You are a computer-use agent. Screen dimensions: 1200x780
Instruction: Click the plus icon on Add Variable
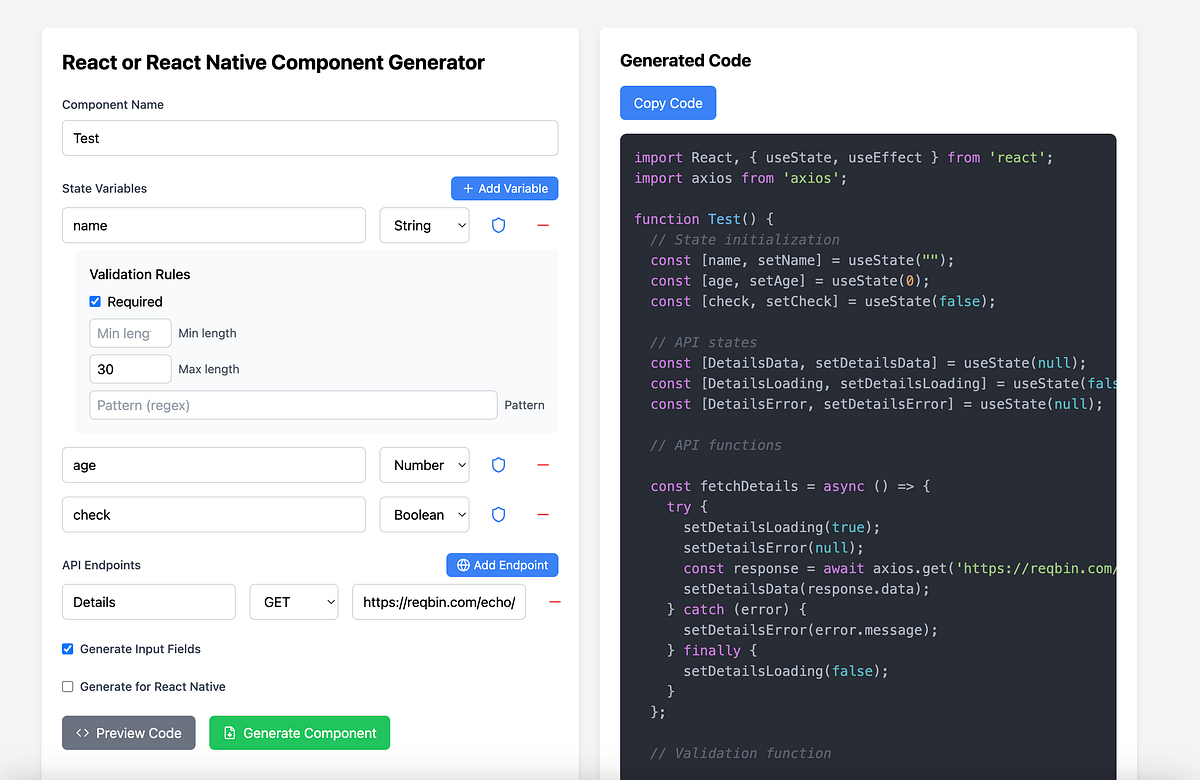tap(467, 188)
